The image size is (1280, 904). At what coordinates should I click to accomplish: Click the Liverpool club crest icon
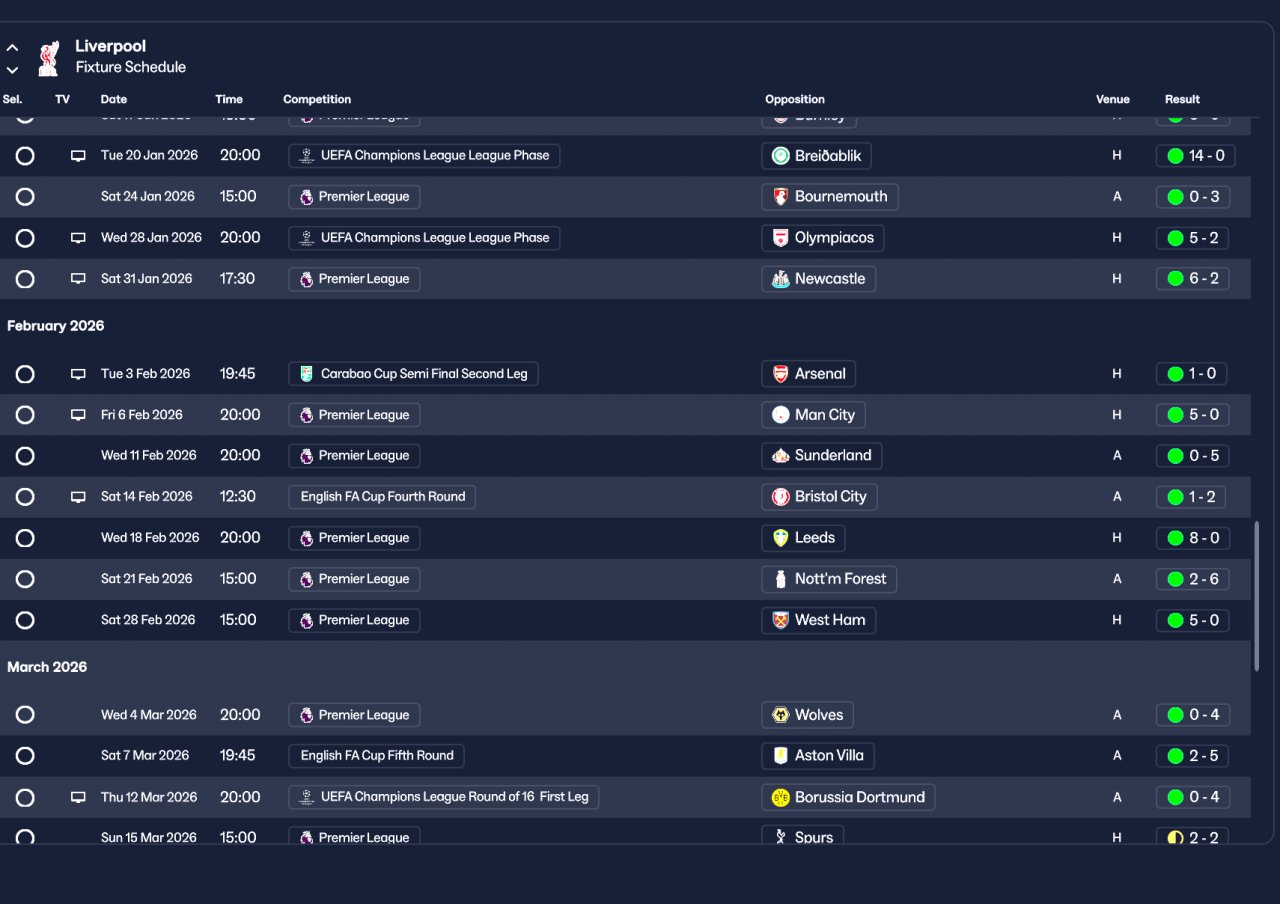(x=48, y=58)
